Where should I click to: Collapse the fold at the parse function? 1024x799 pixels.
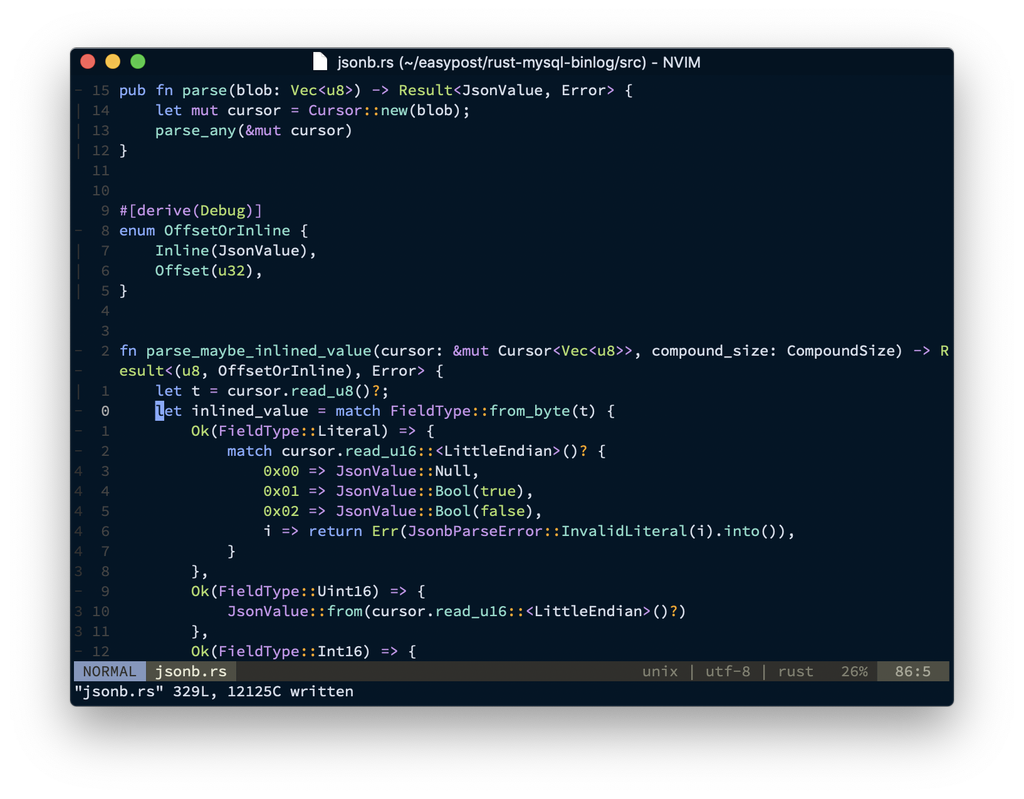click(80, 90)
